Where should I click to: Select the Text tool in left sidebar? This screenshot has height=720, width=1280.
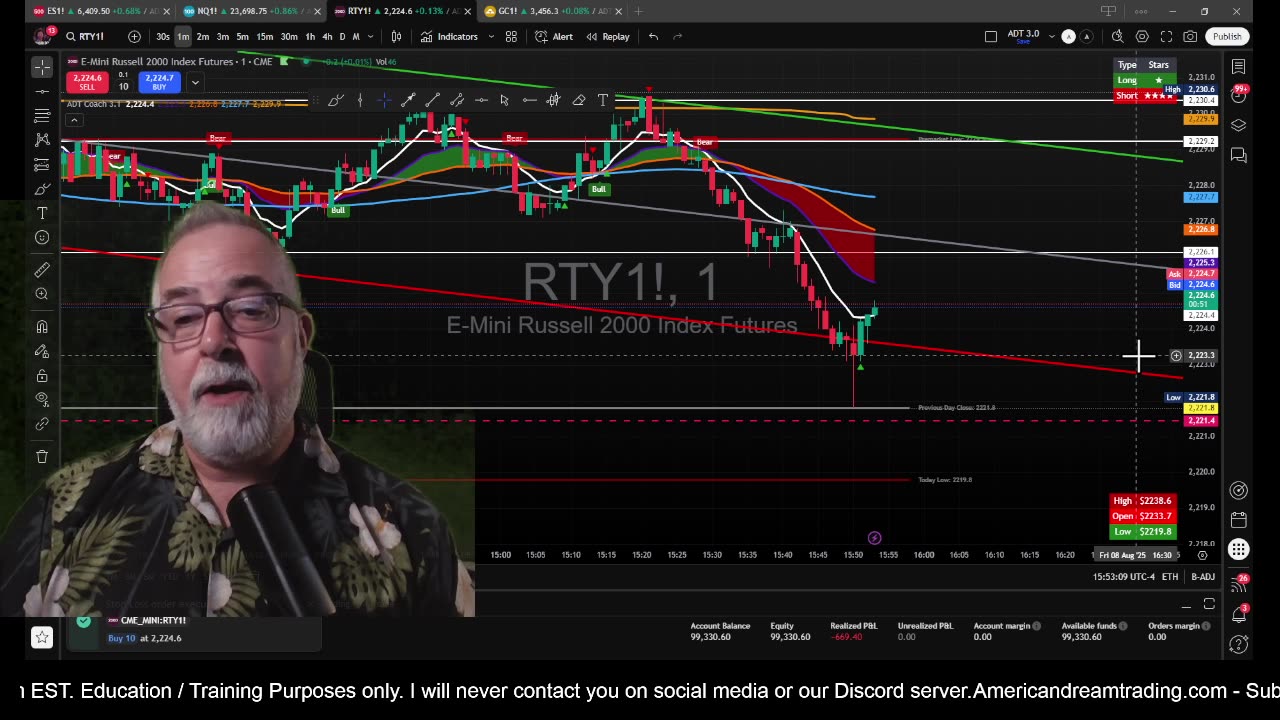pos(42,213)
